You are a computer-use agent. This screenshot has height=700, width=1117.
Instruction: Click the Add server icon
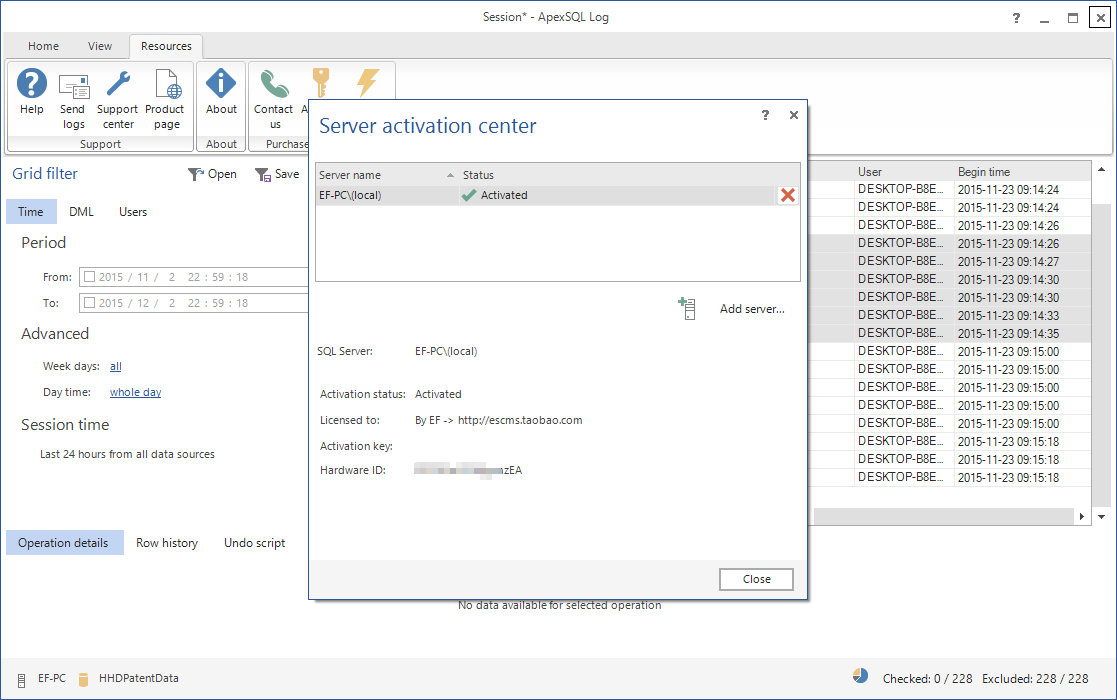click(x=687, y=308)
